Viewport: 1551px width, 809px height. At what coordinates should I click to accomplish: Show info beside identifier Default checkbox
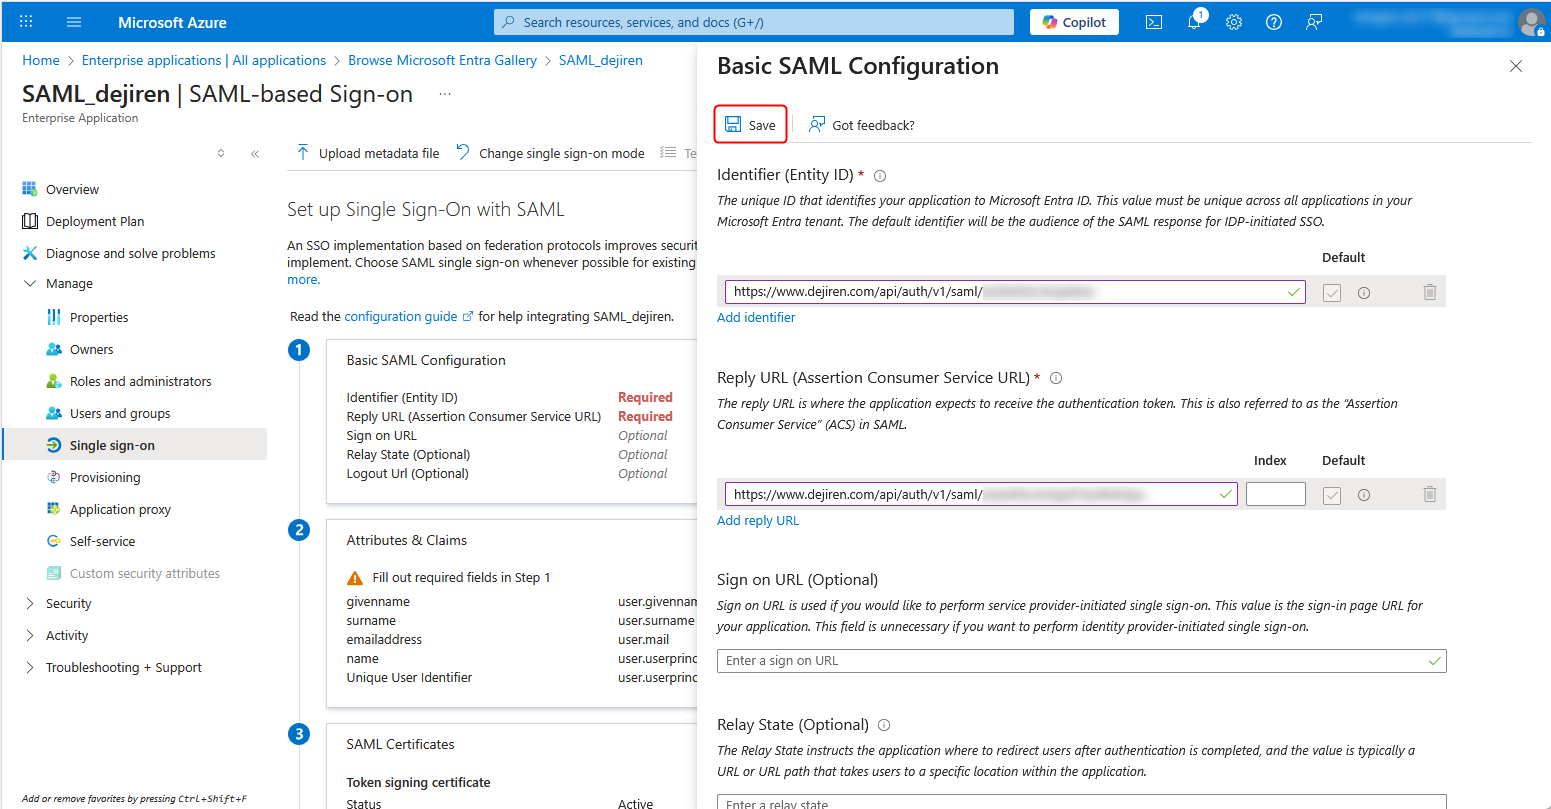[x=1364, y=293]
